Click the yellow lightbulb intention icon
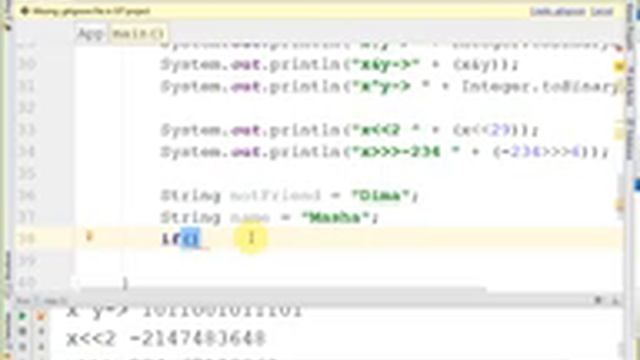This screenshot has height=360, width=640. 89,236
